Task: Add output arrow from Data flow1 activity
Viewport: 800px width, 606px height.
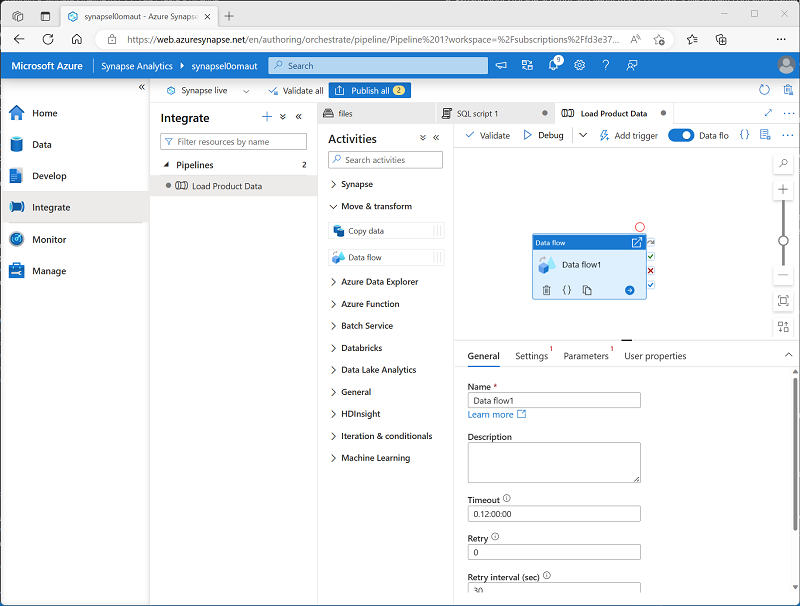Action: pos(630,290)
